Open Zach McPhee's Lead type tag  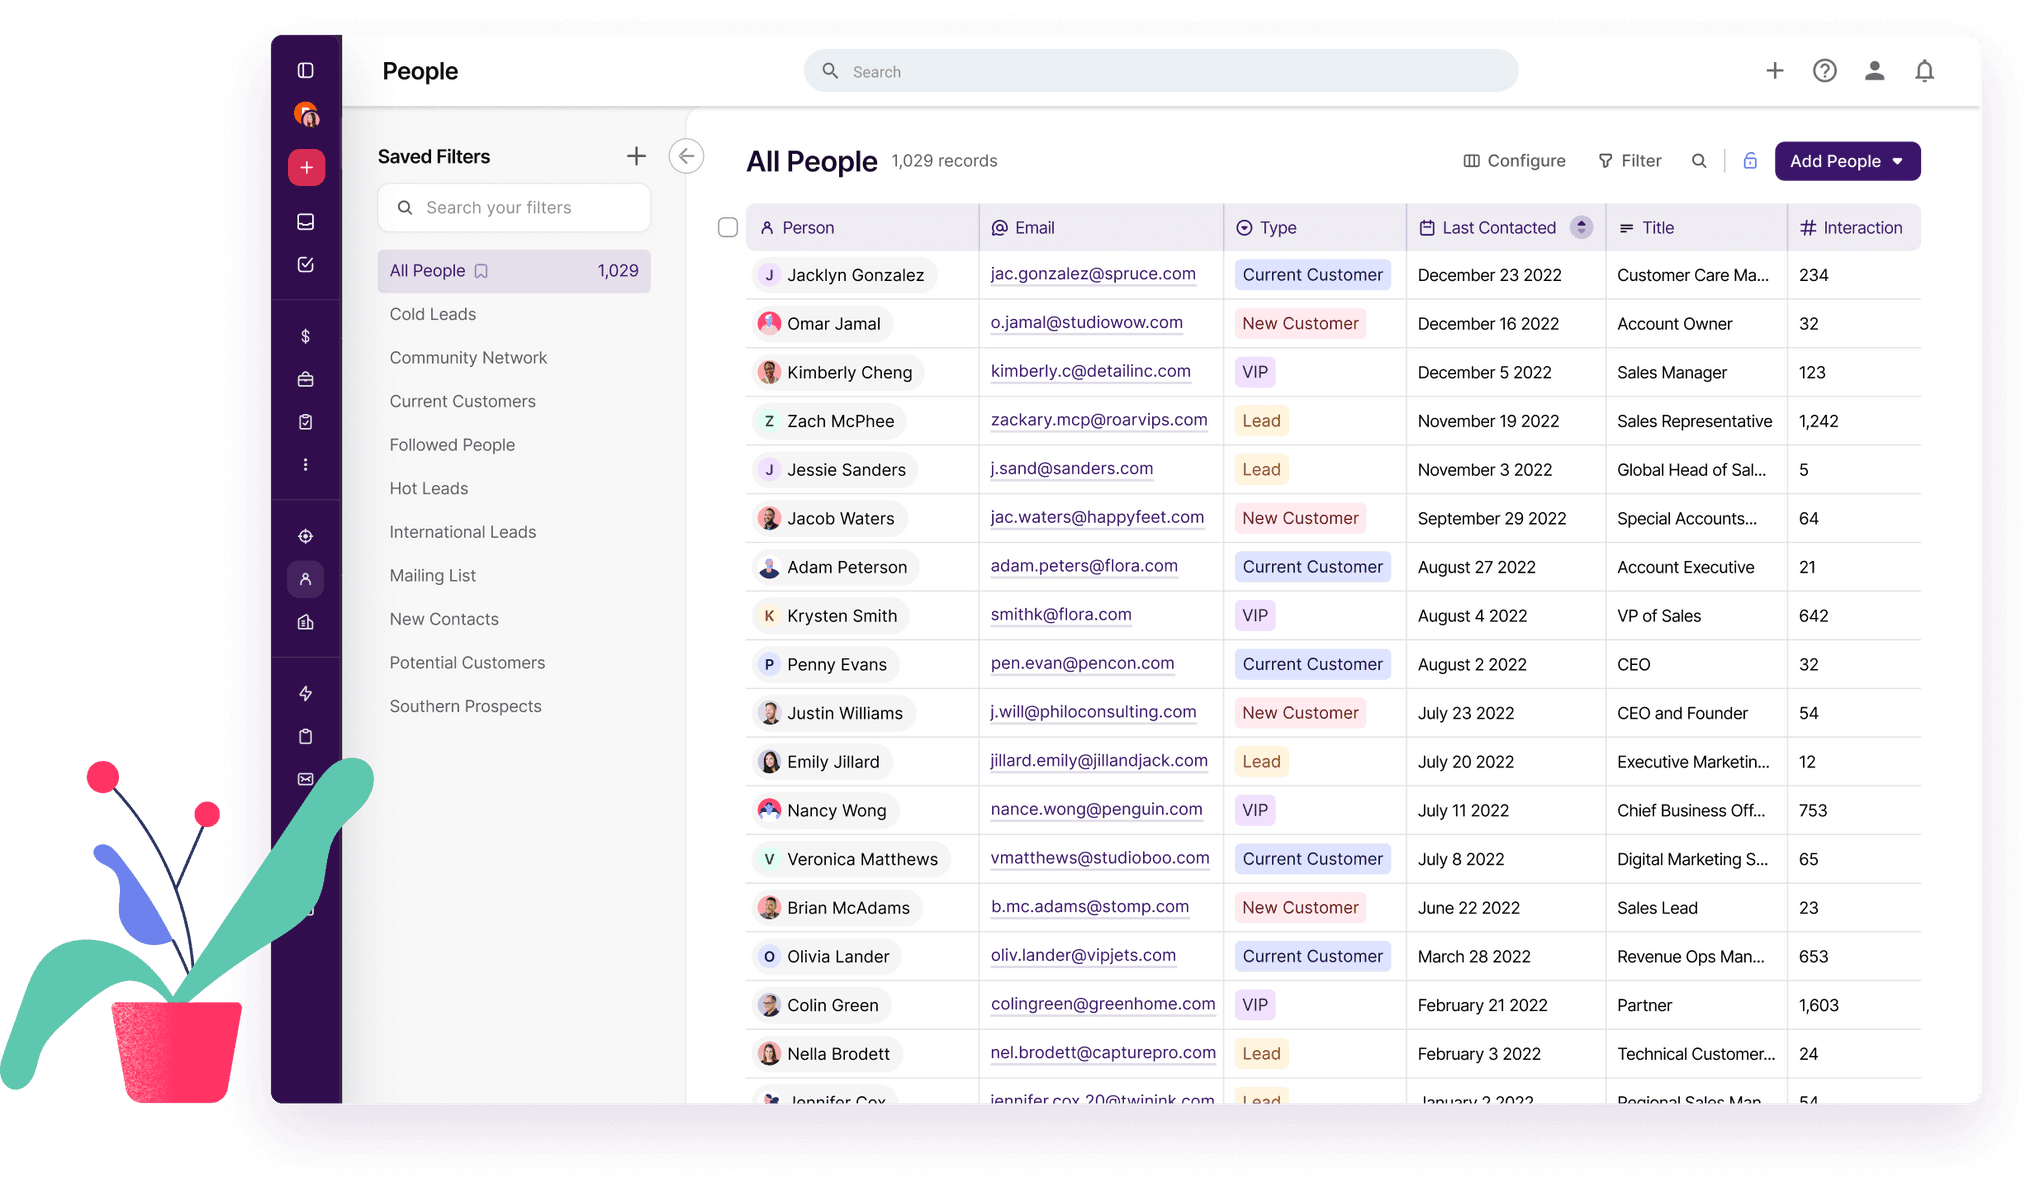click(1261, 421)
